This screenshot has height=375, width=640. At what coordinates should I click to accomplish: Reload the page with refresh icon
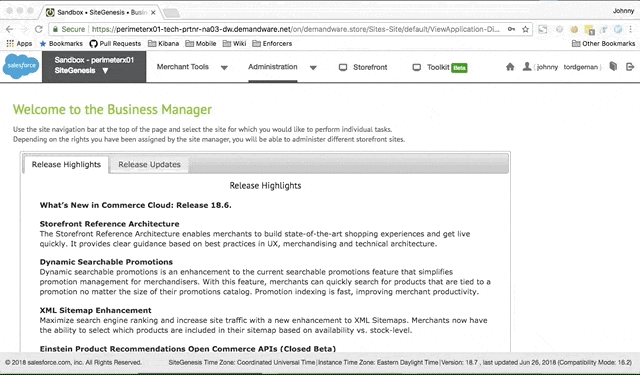tap(39, 29)
